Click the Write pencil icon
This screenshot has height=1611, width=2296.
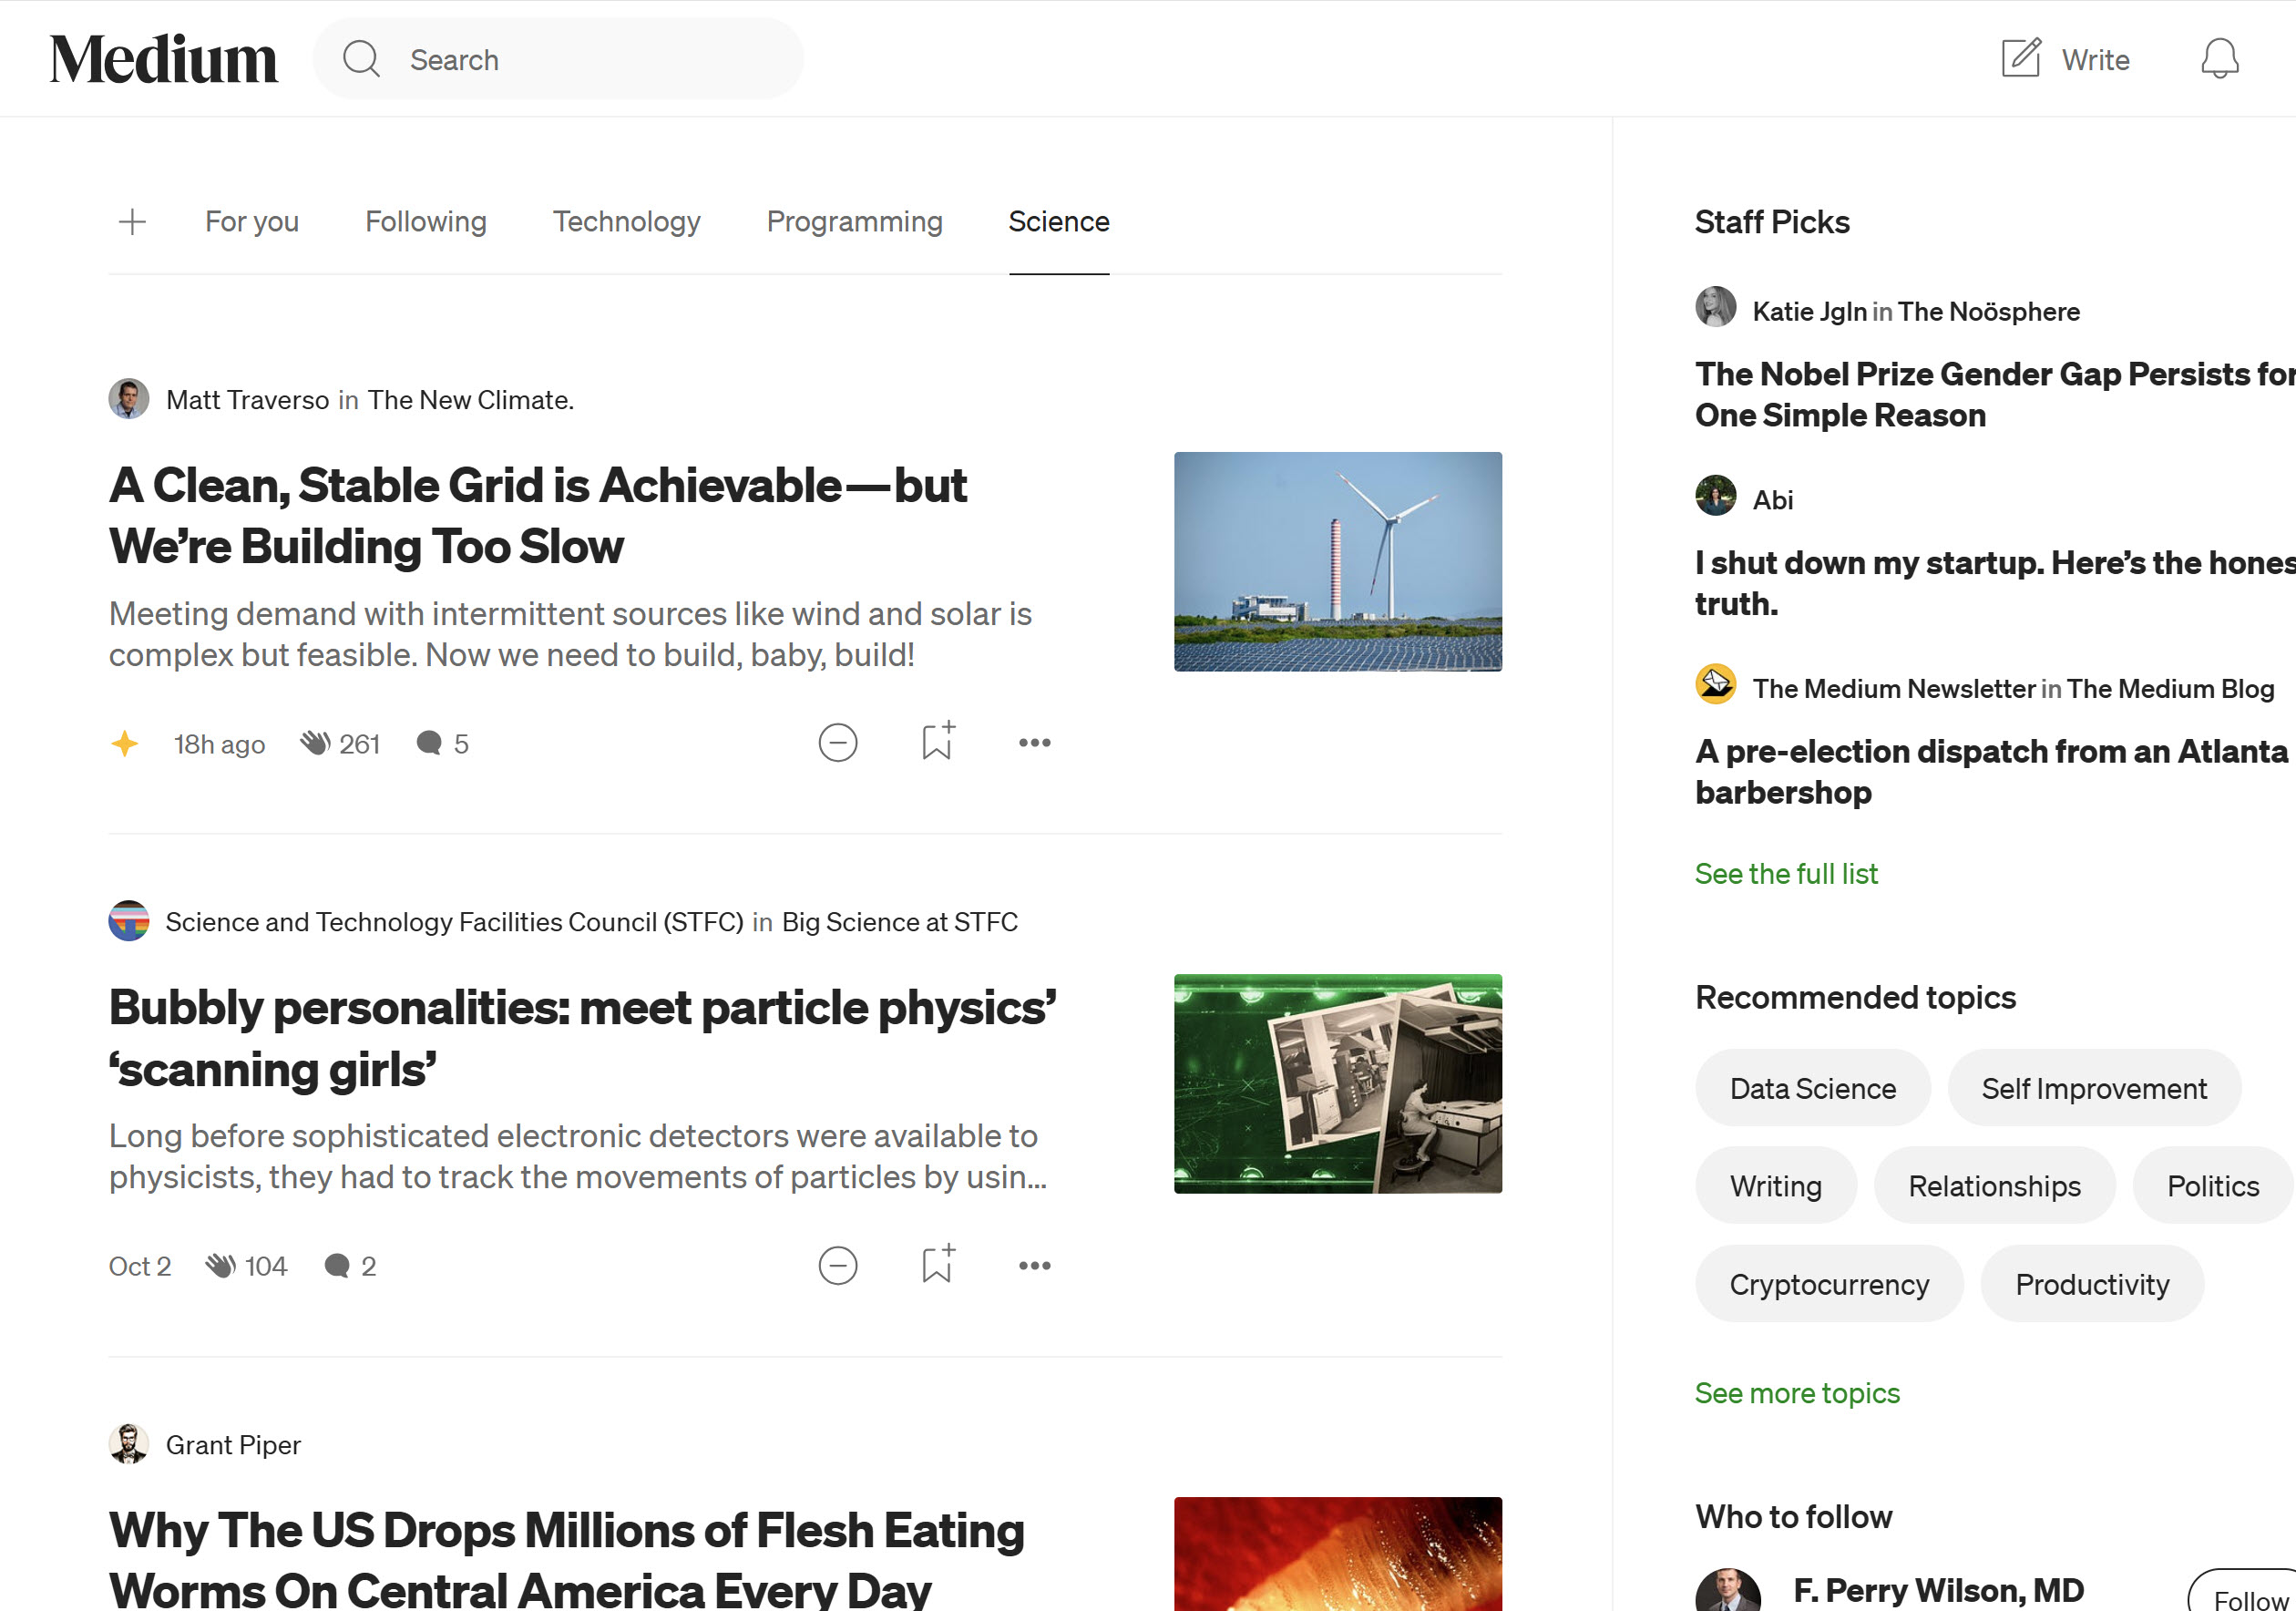pyautogui.click(x=2020, y=59)
